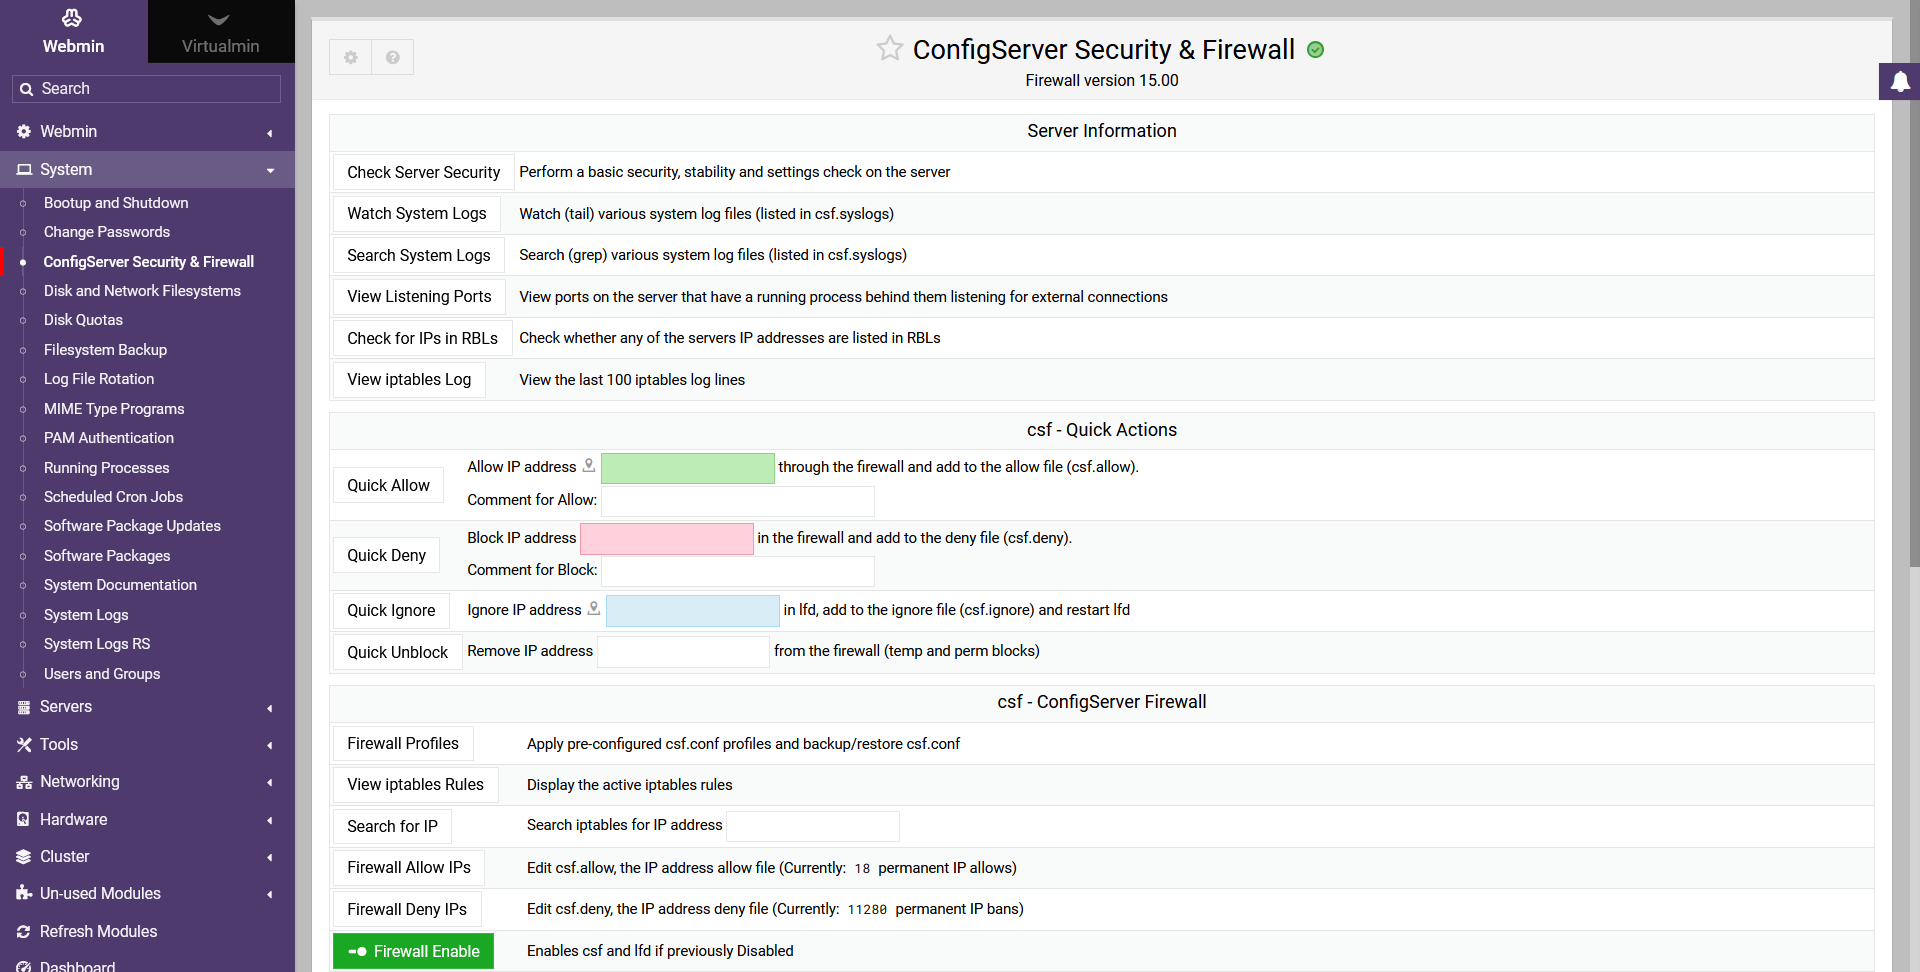The width and height of the screenshot is (1920, 972).
Task: Open Scheduled Cron Jobs in the sidebar
Action: [x=113, y=497]
